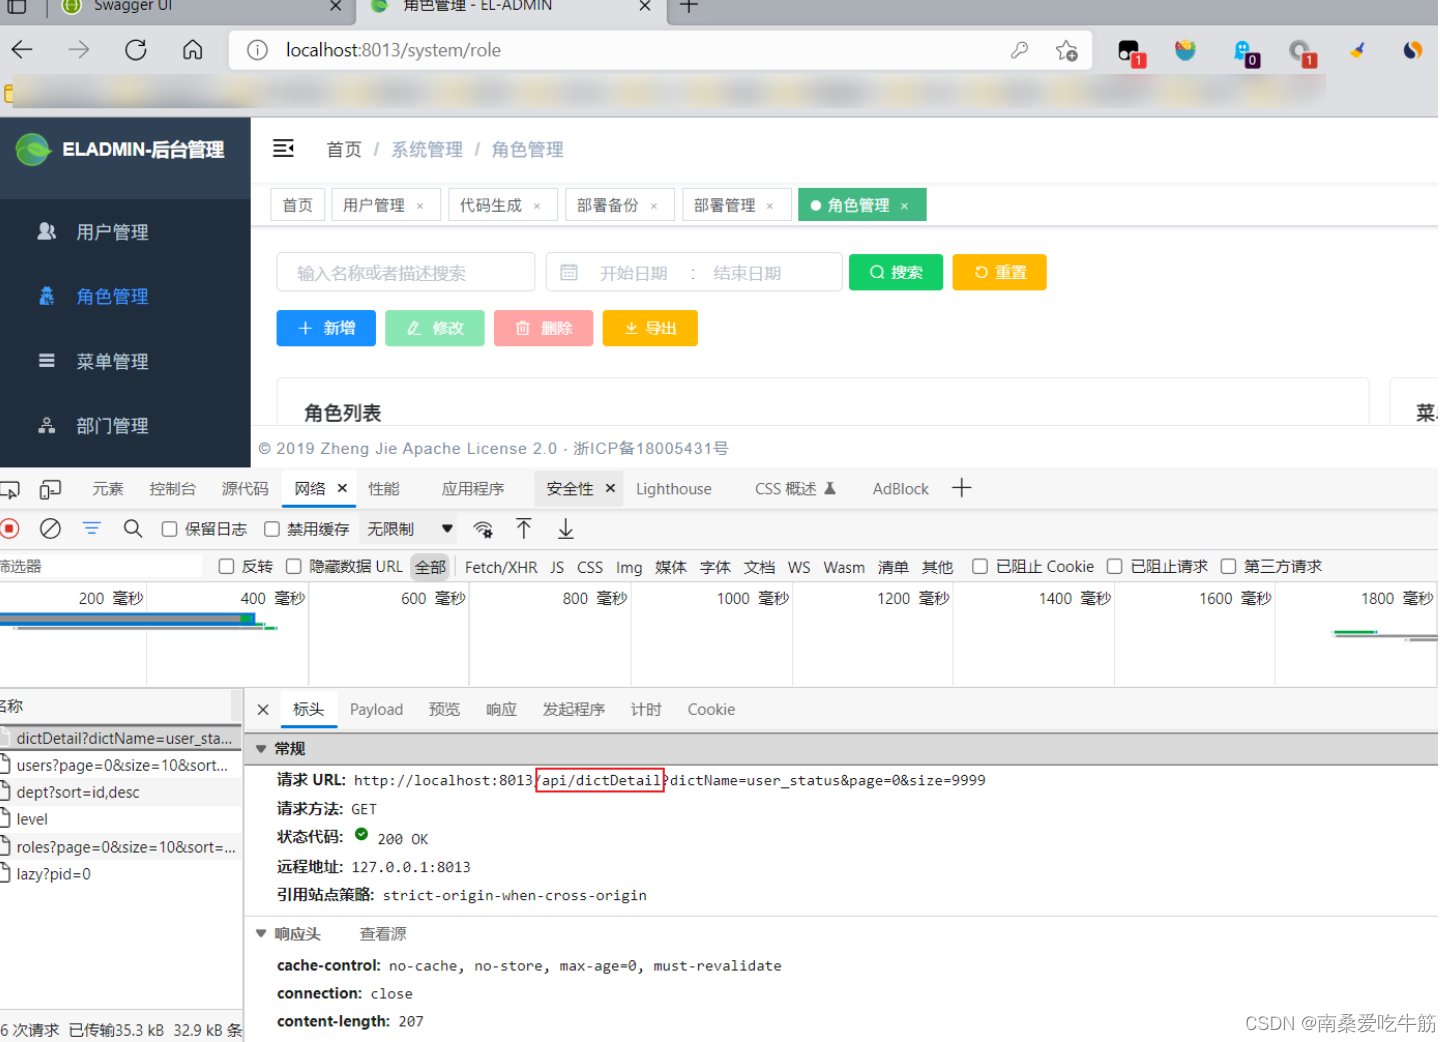Import HAR file upload arrow icon

524,529
